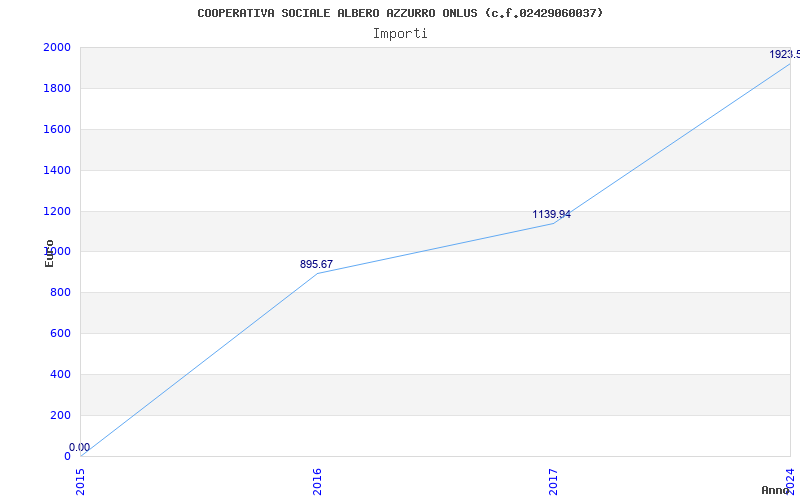Screen dimensions: 800x500
Task: Click the 2024 x-axis year label
Action: tap(790, 482)
